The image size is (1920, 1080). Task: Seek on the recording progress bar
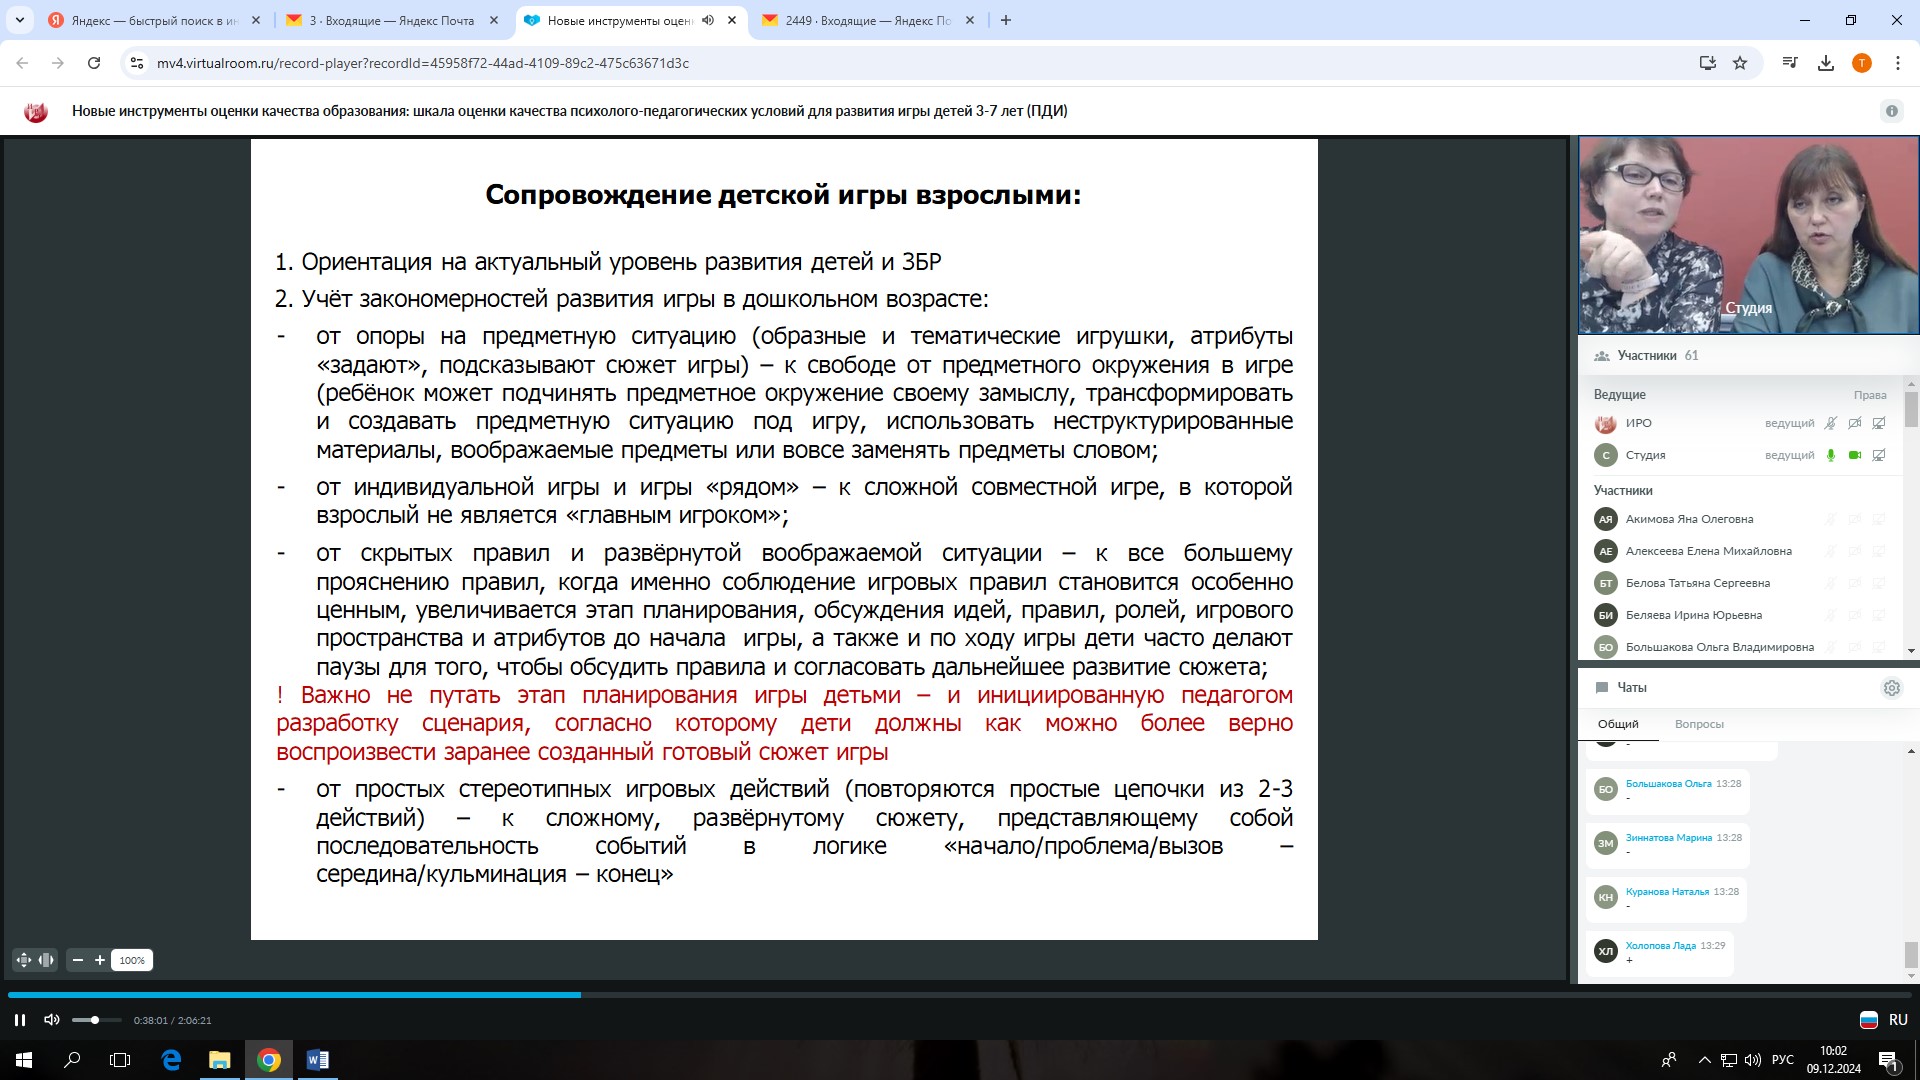[x=960, y=995]
